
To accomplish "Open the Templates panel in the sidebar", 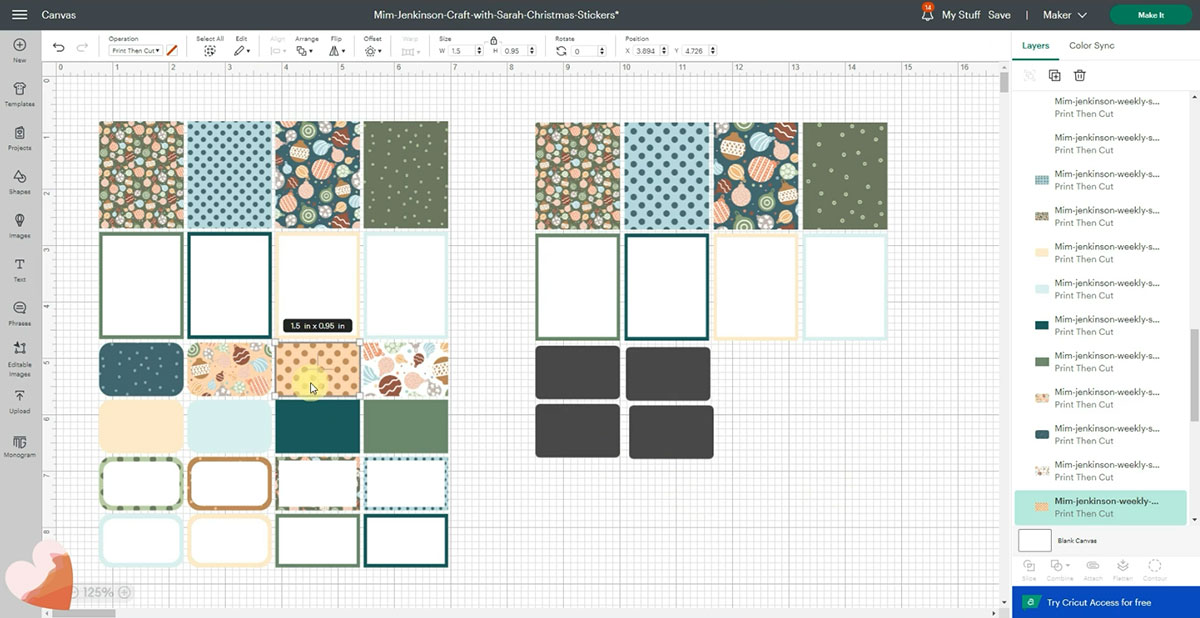I will pos(19,93).
